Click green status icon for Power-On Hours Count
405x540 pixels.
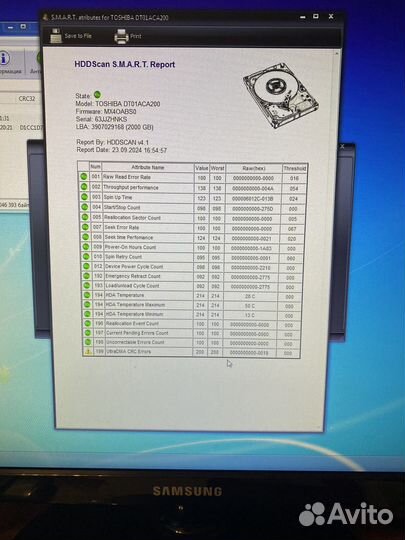pyautogui.click(x=86, y=247)
